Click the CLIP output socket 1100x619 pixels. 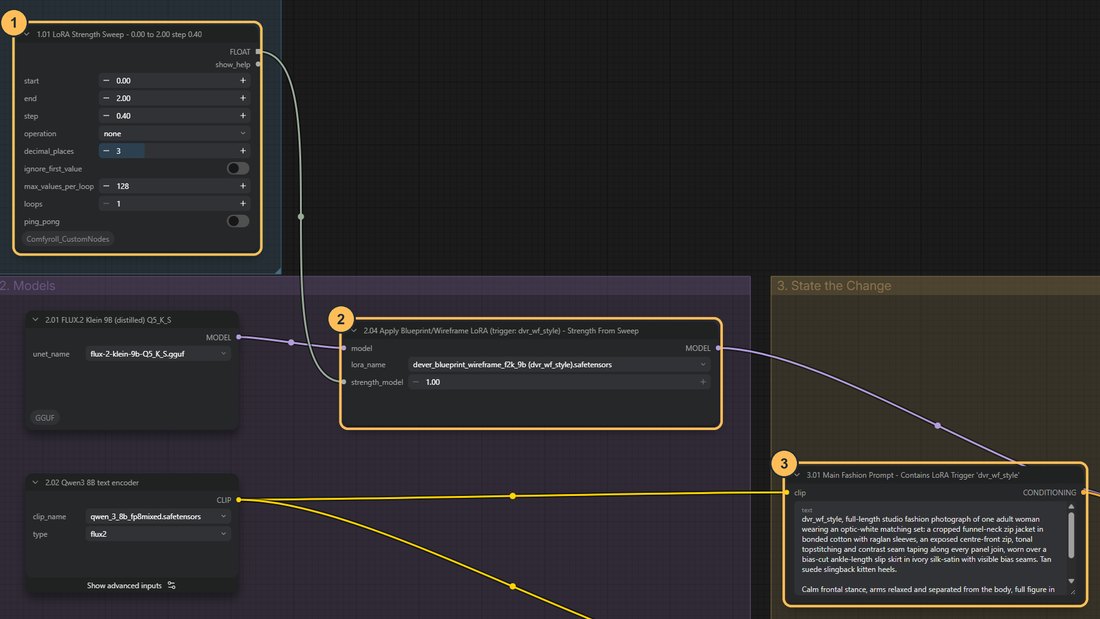click(x=239, y=500)
